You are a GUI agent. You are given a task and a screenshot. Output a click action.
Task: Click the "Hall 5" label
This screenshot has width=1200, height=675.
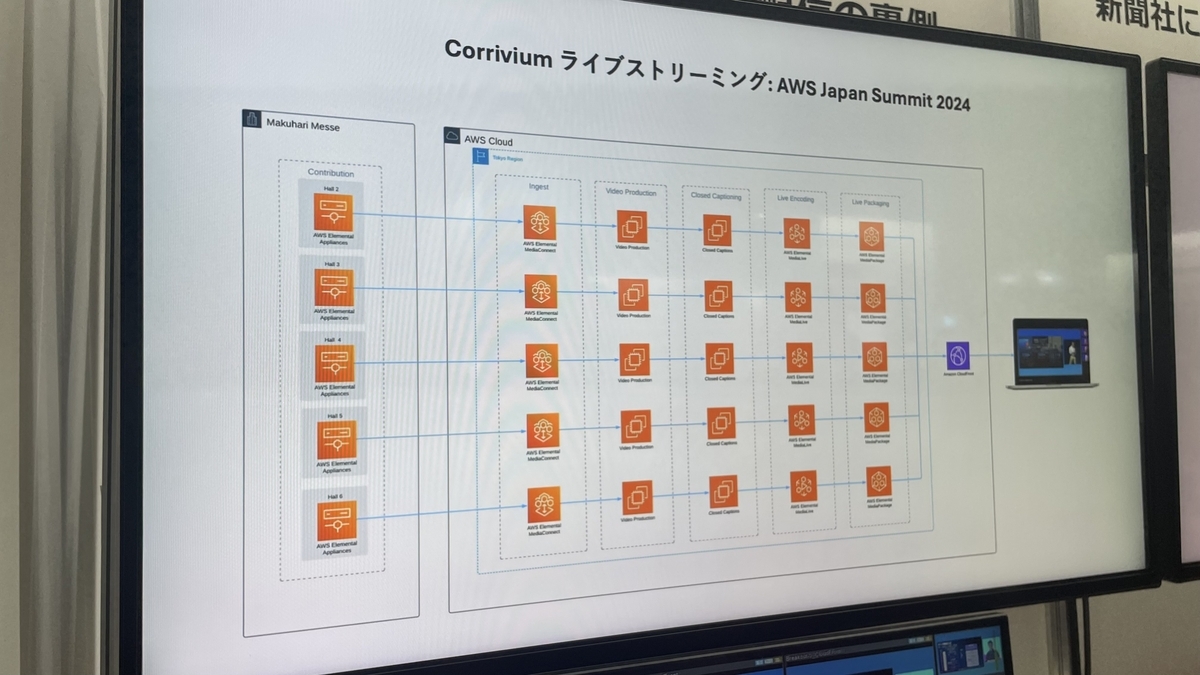pos(335,415)
